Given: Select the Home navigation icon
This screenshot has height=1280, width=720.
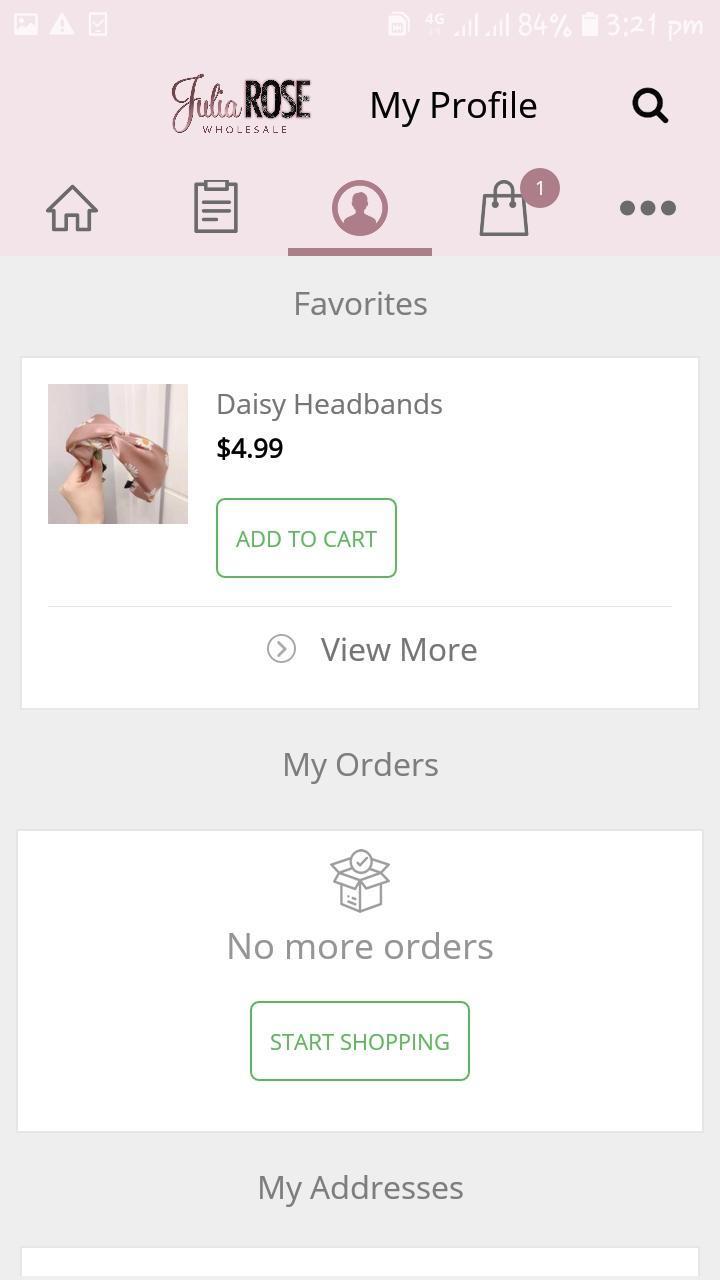Looking at the screenshot, I should (71, 207).
